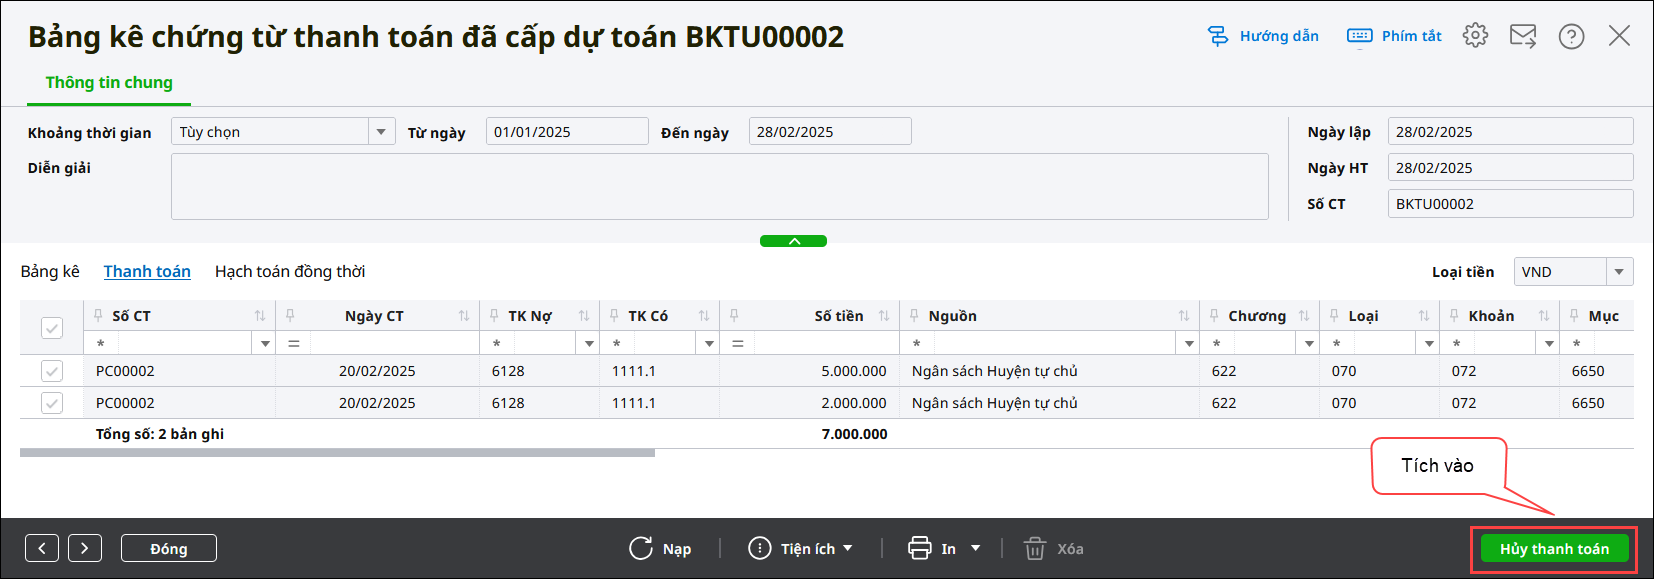This screenshot has width=1654, height=579.
Task: Click the In printer icon
Action: [x=919, y=548]
